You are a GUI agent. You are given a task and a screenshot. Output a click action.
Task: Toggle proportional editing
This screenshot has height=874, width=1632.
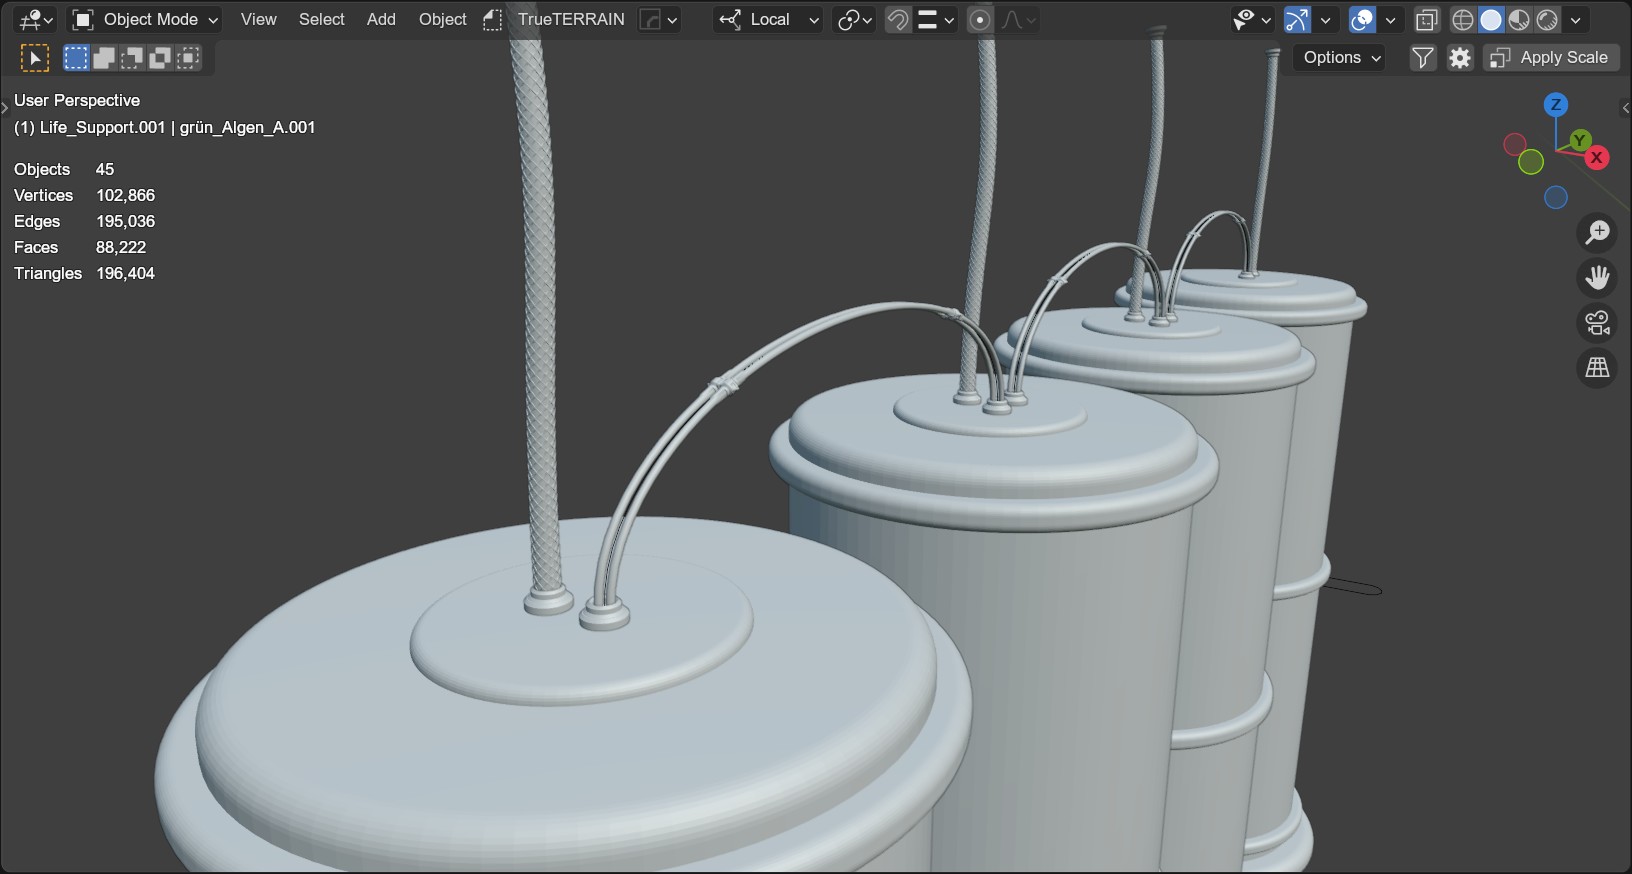point(980,19)
